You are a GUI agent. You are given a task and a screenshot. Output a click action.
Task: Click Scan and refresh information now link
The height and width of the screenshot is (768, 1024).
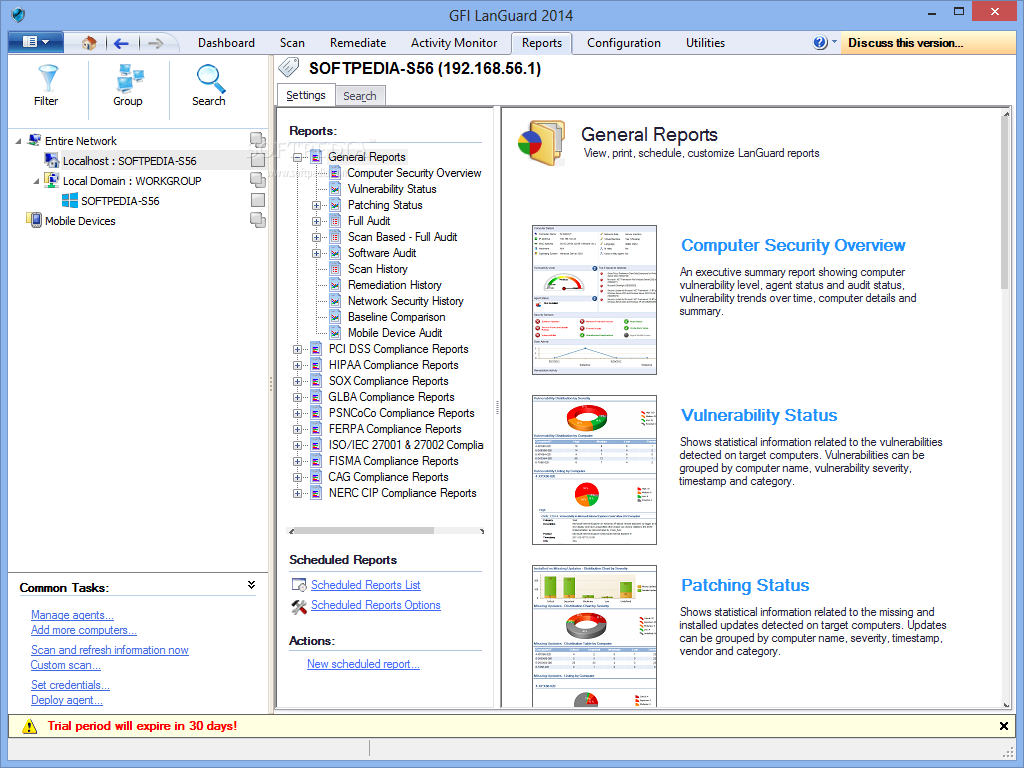point(110,650)
